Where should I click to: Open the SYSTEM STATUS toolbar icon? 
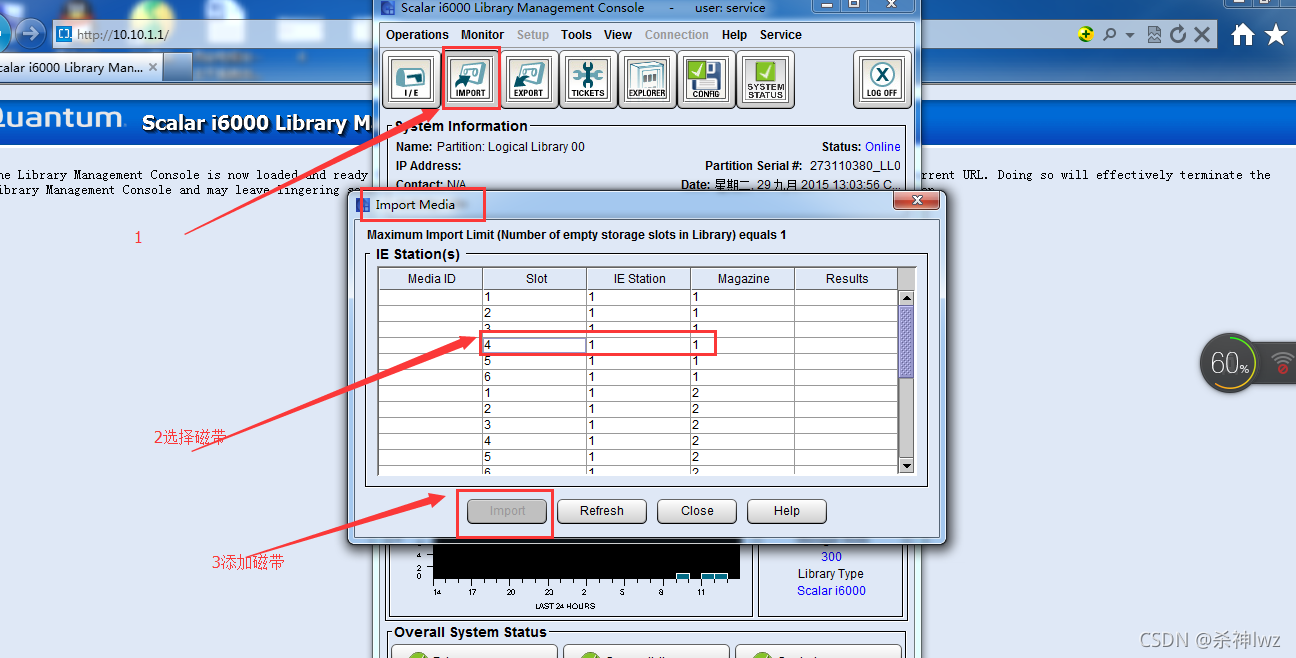[765, 79]
